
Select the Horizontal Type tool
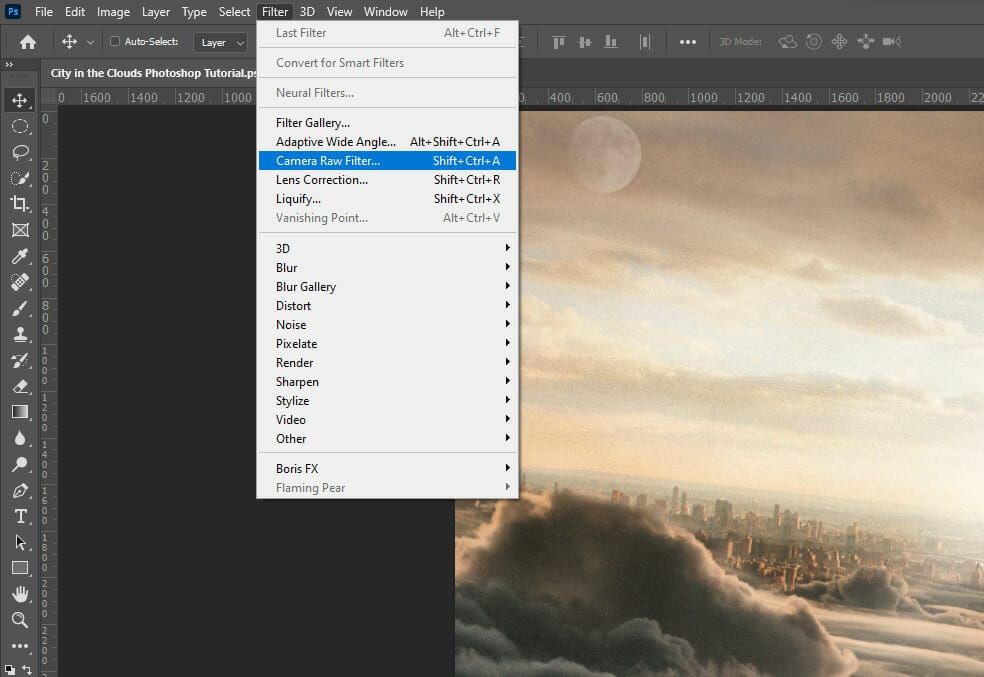pyautogui.click(x=19, y=516)
